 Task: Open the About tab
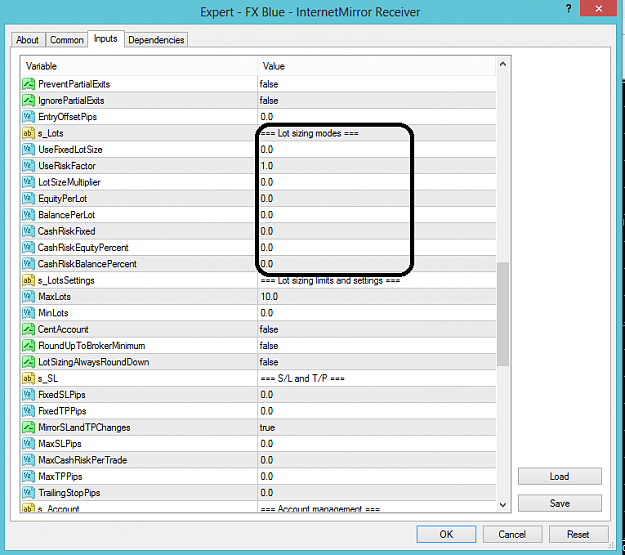28,40
